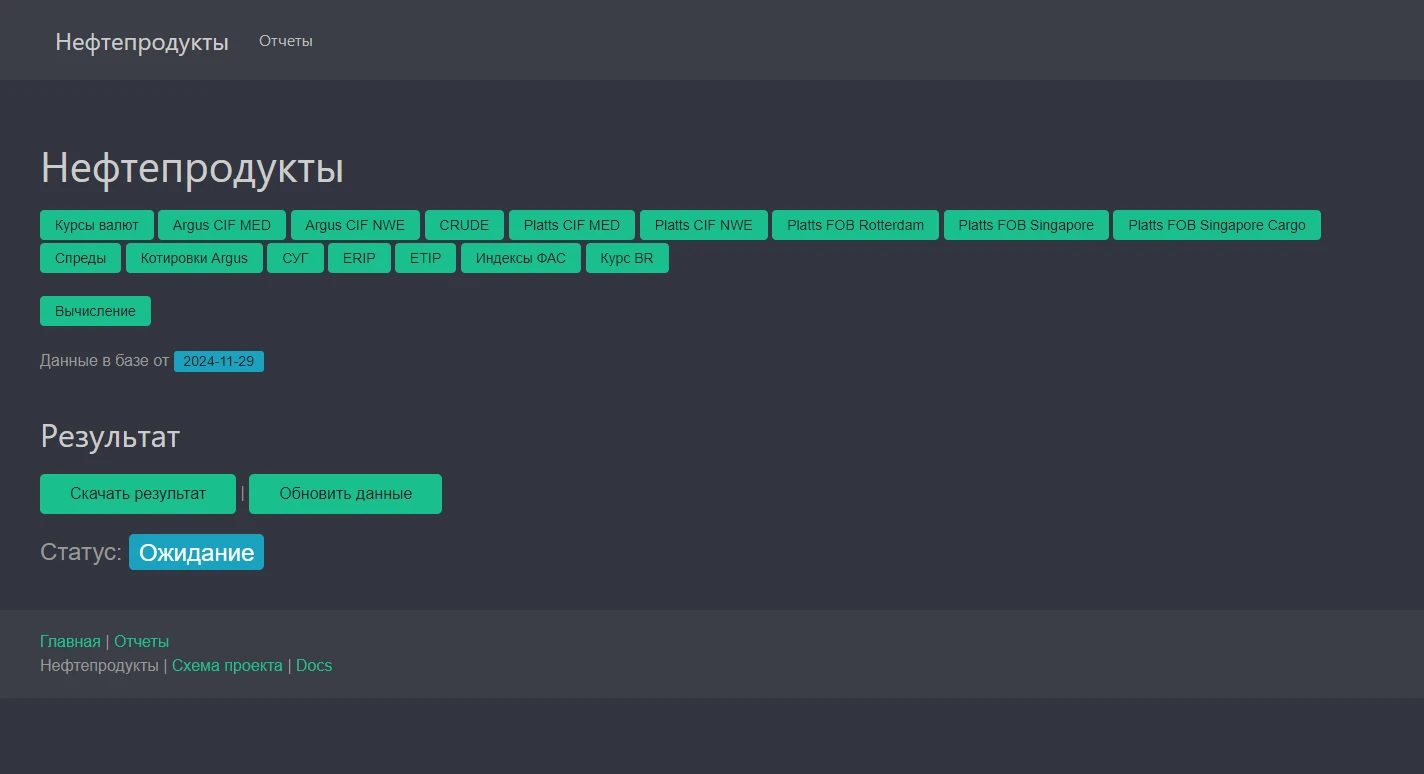Click the Курсы валют button
This screenshot has width=1424, height=774.
(97, 225)
